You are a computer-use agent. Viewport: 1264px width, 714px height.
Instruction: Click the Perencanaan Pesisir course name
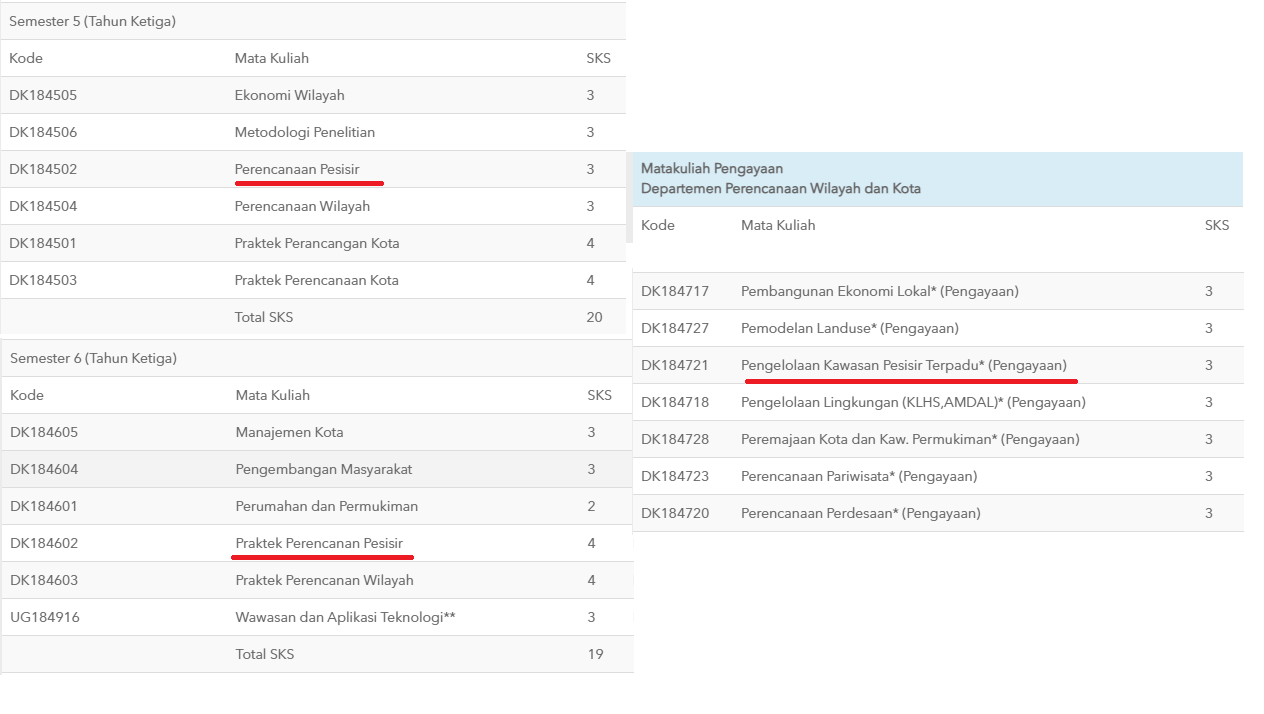(x=296, y=169)
